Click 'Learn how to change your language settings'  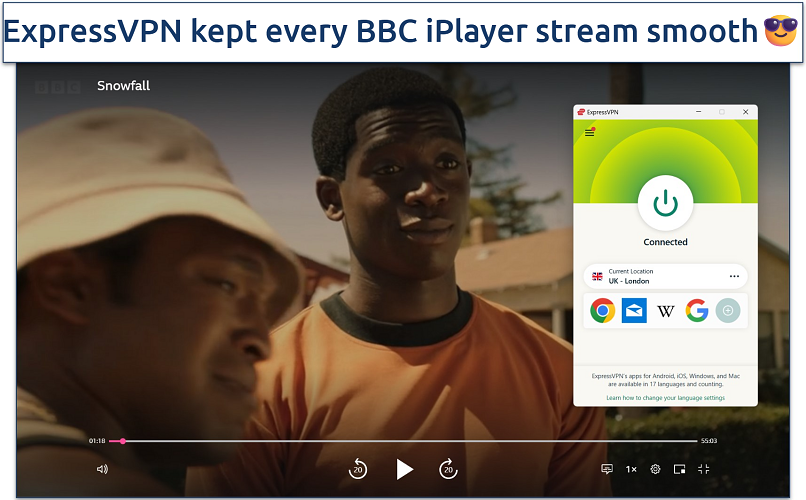click(665, 398)
